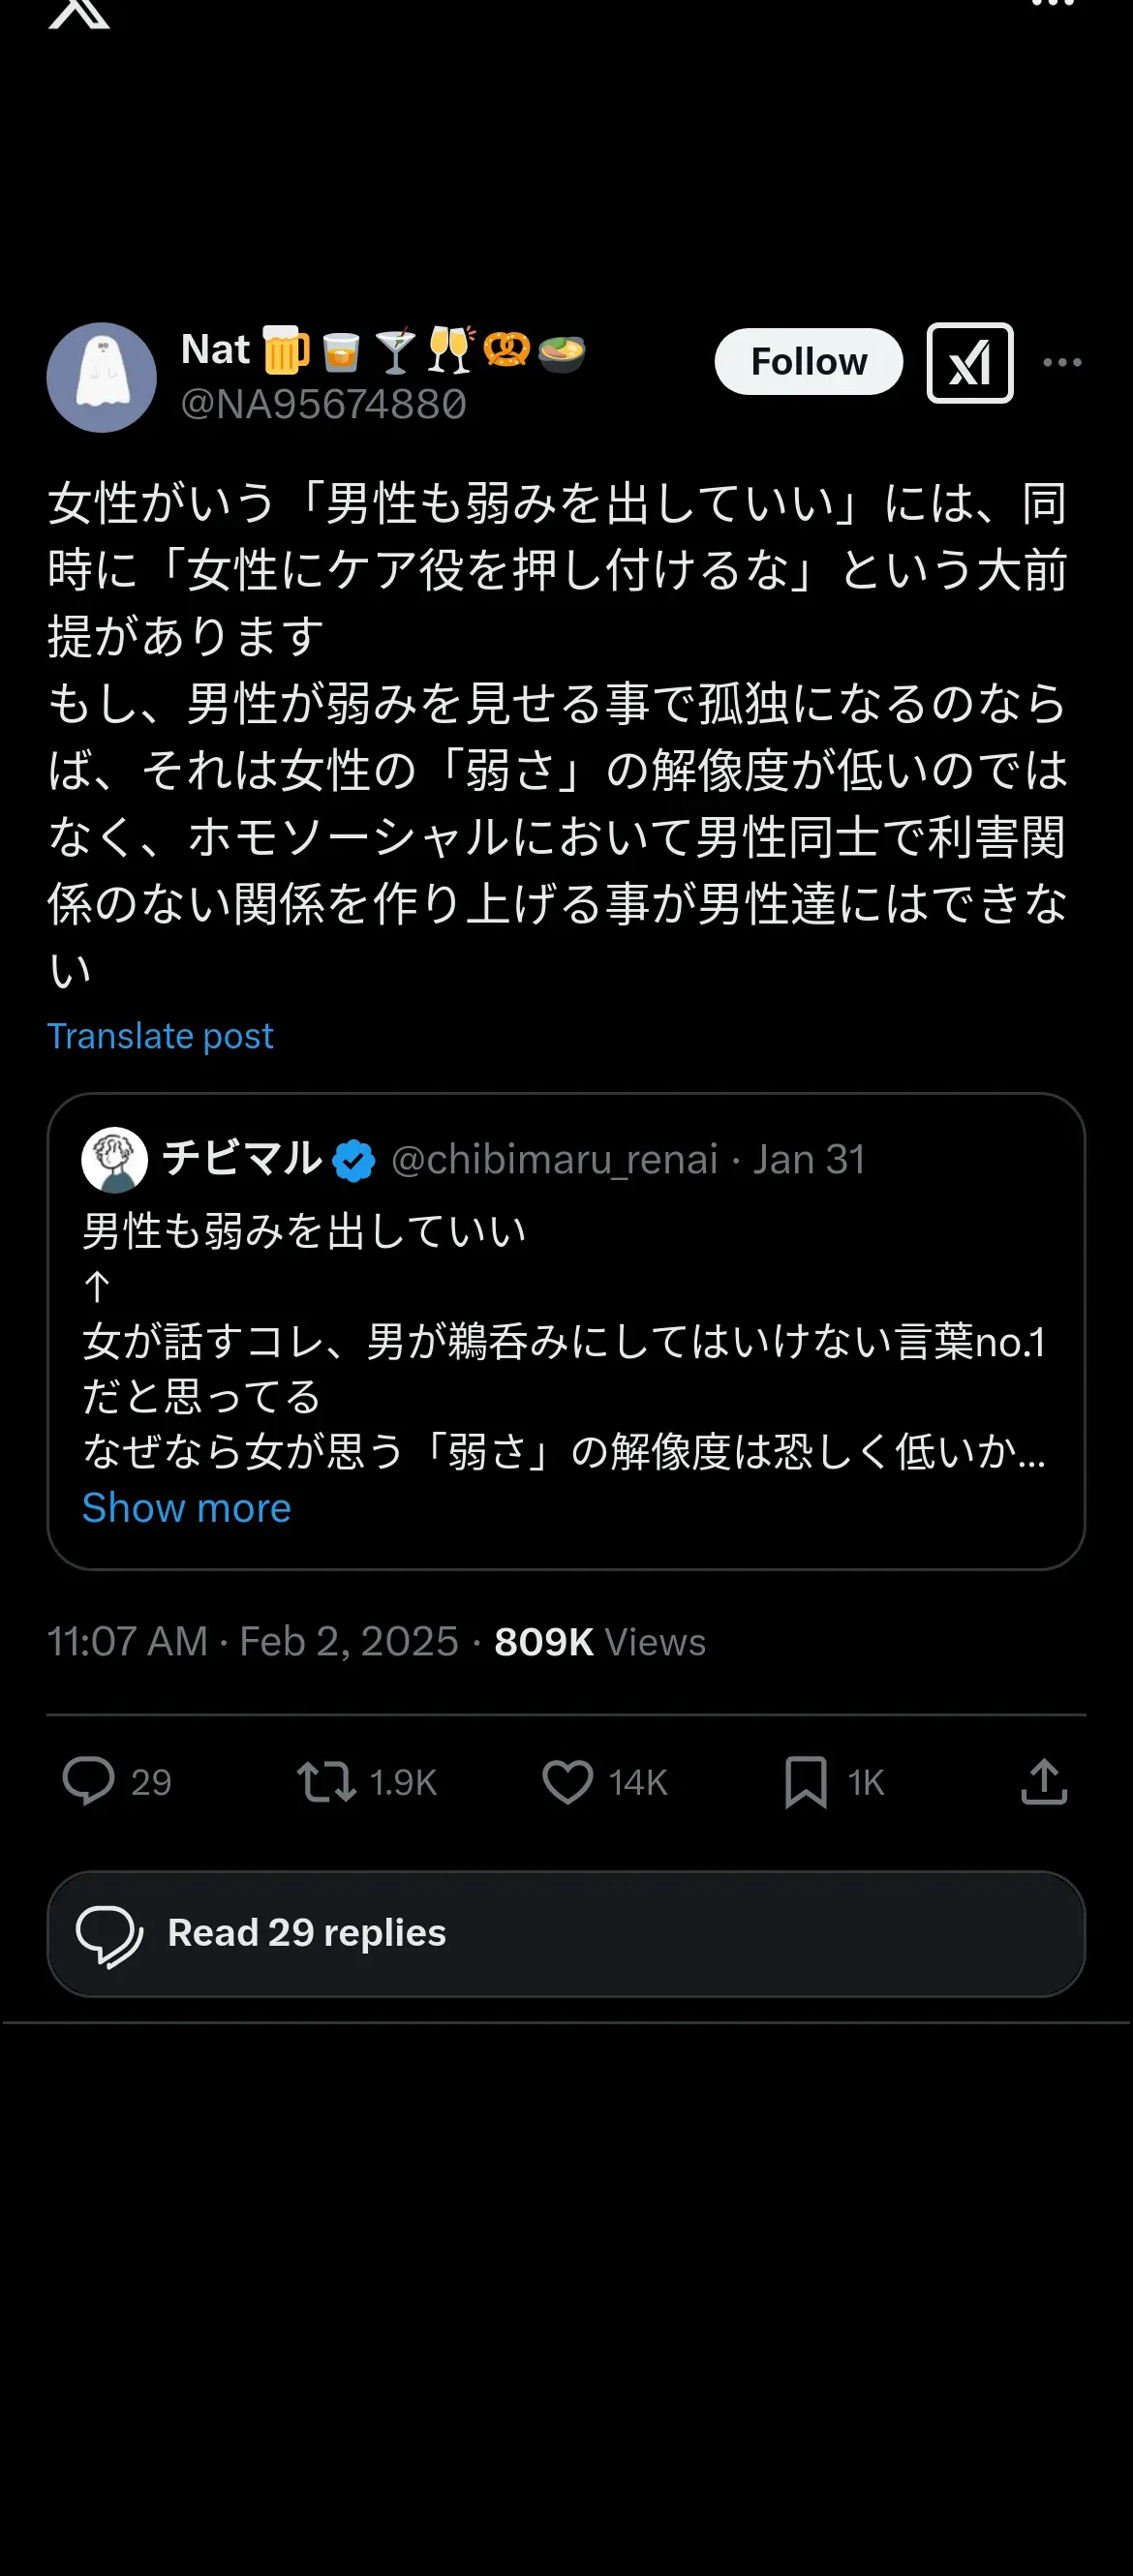Viewport: 1133px width, 2576px height.
Task: Expand quoted tweet with Show more
Action: click(186, 1507)
